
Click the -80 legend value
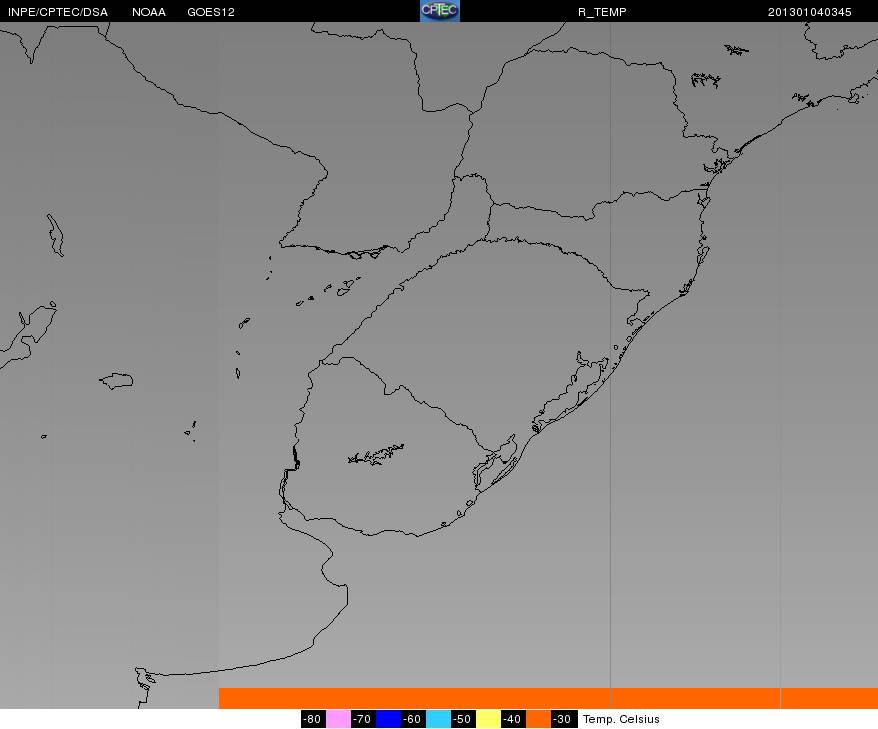[313, 719]
